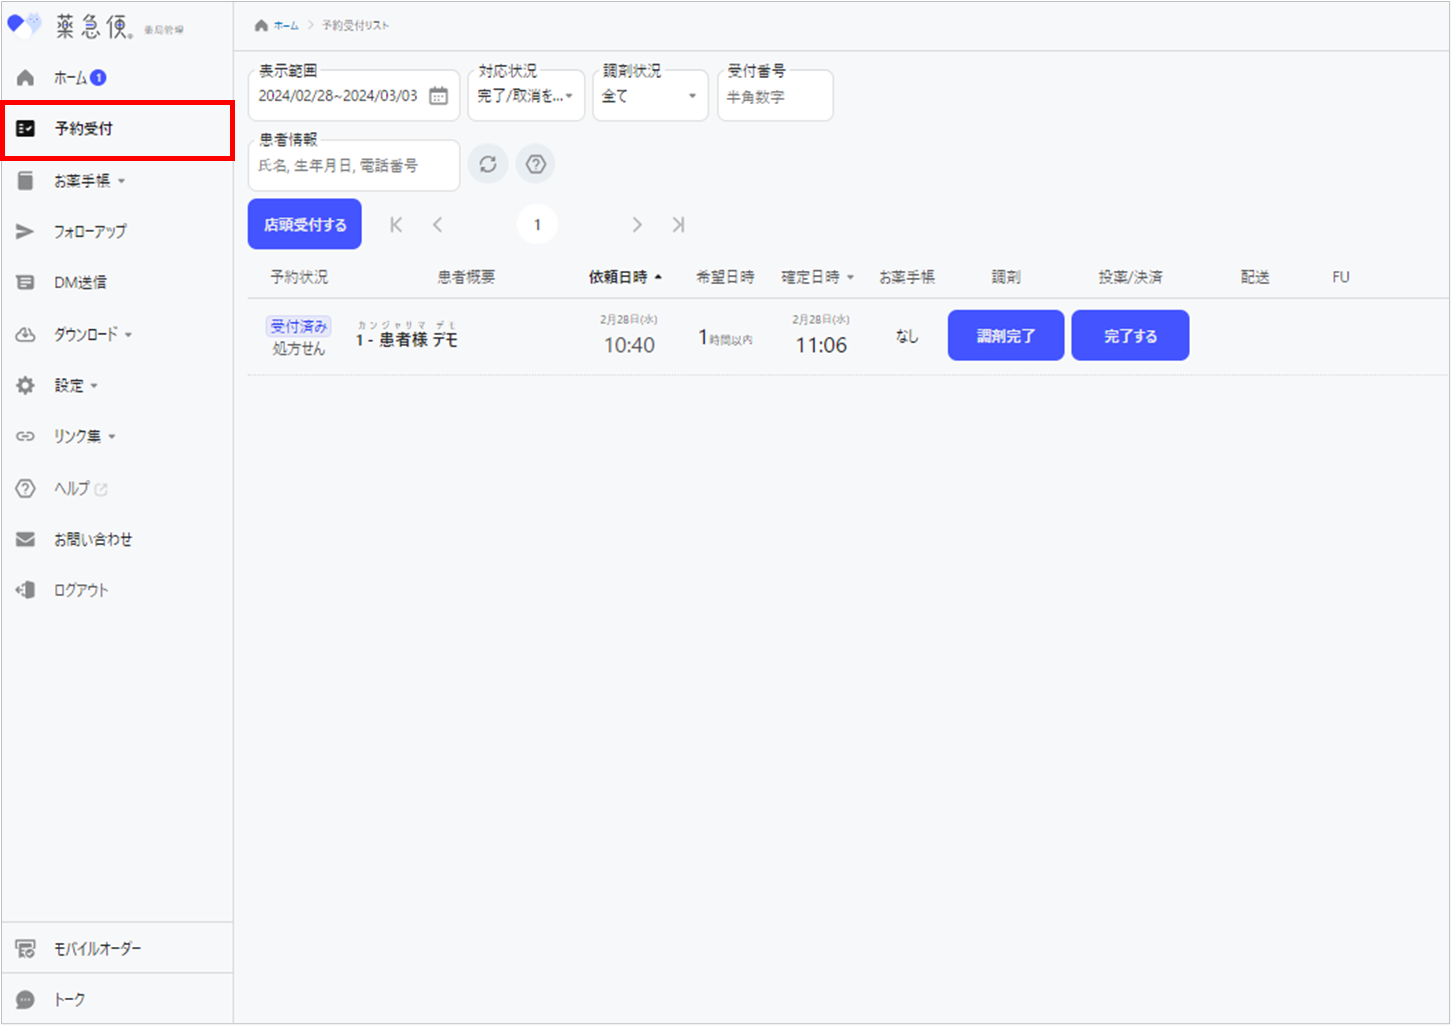The height and width of the screenshot is (1025, 1451).
Task: Click the 調剤完了 button
Action: click(x=1005, y=336)
